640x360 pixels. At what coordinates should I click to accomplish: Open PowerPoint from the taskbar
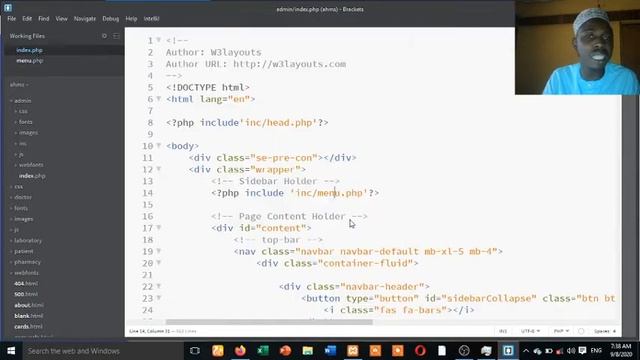[x=285, y=351]
